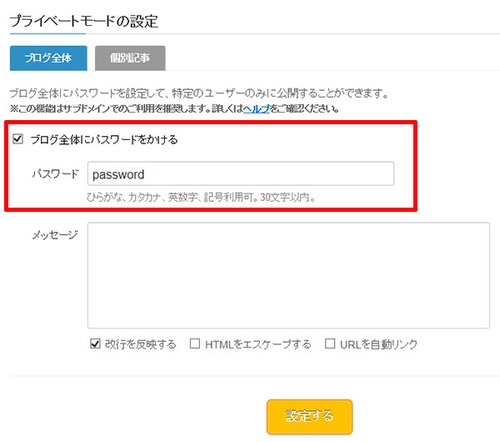500x442 pixels.
Task: Click the ブログ全体にパスワードをかける label text
Action: (104, 139)
